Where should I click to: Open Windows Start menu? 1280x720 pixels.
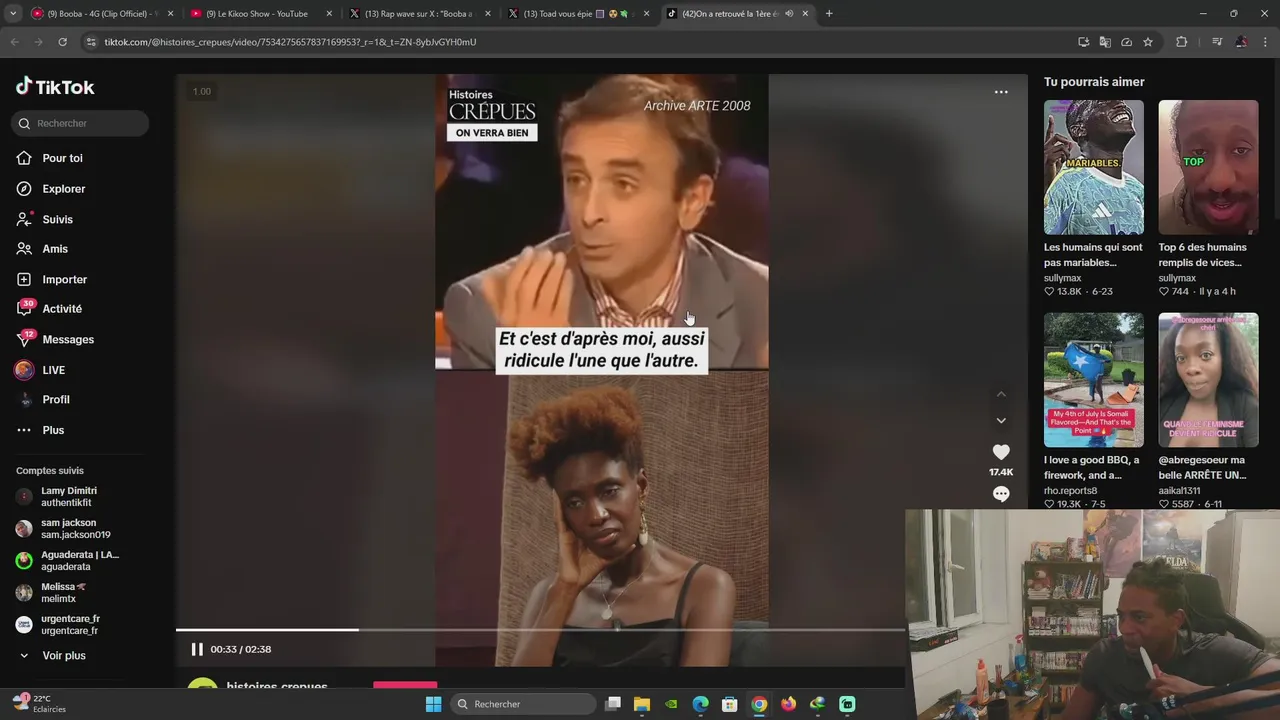[433, 704]
